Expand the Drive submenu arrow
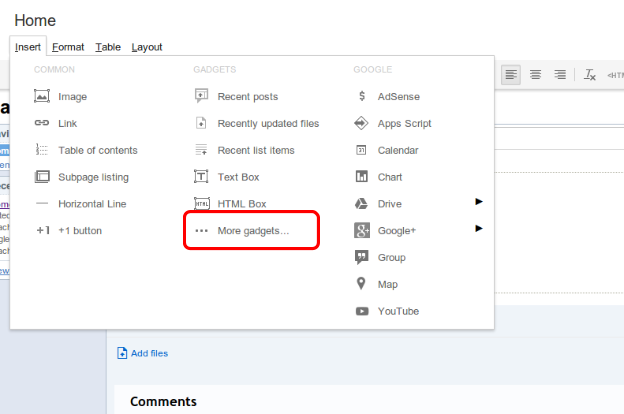 pyautogui.click(x=479, y=202)
